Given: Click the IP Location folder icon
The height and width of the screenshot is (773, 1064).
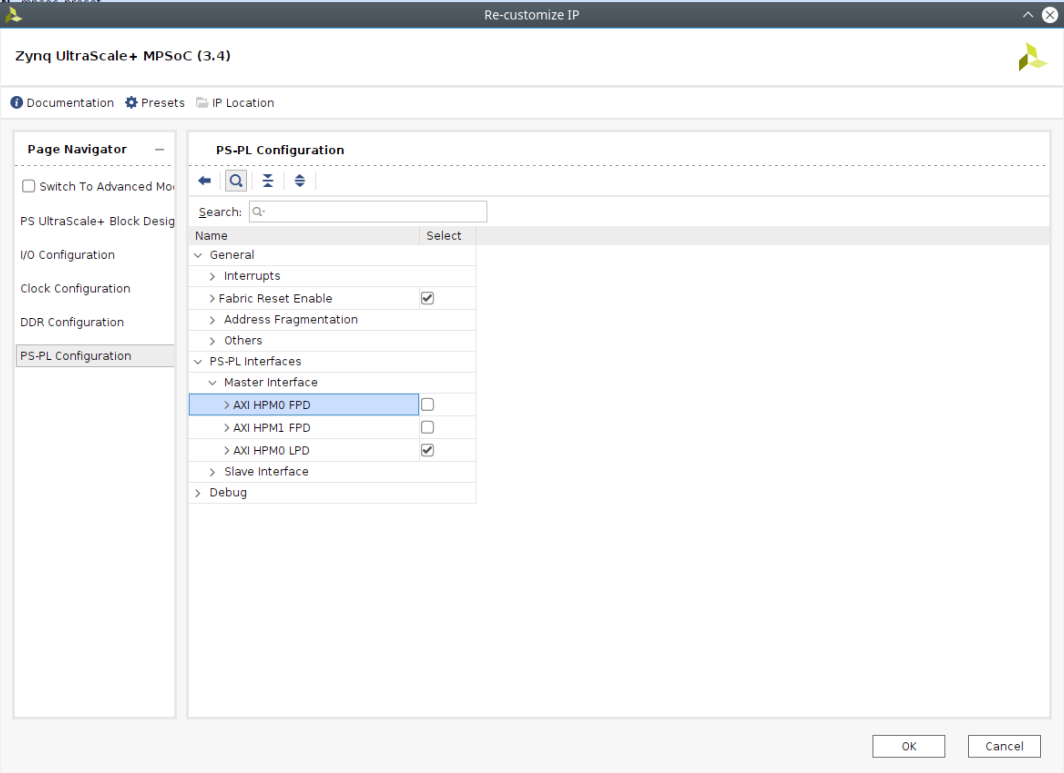Looking at the screenshot, I should (203, 103).
